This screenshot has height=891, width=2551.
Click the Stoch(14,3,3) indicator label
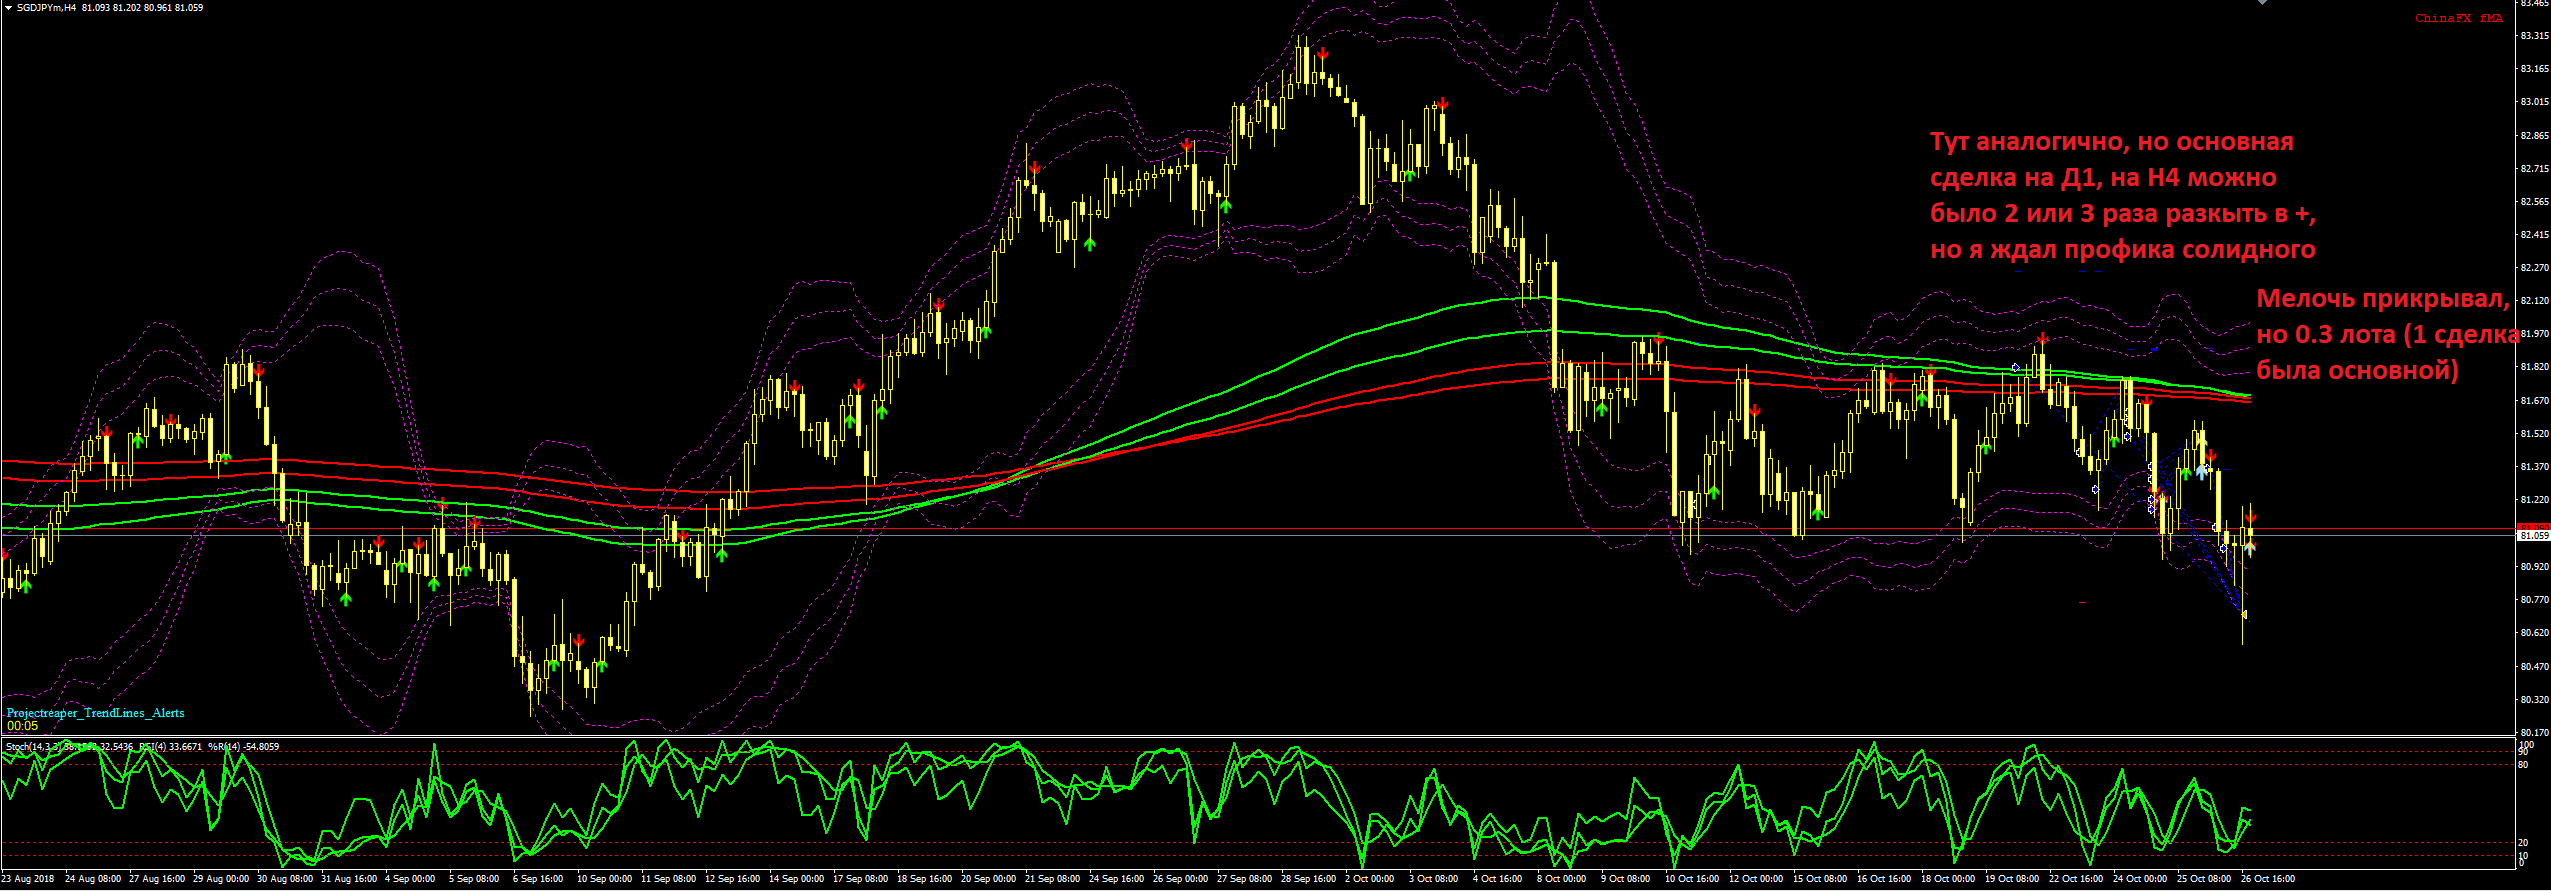[x=32, y=746]
